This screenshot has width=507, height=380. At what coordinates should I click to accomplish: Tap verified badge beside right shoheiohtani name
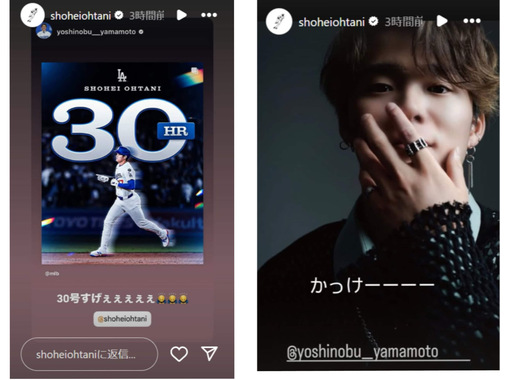374,21
